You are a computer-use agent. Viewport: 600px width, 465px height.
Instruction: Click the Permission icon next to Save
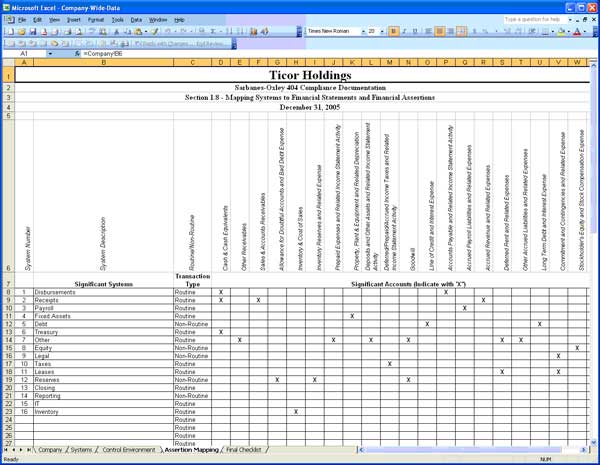[x=44, y=31]
